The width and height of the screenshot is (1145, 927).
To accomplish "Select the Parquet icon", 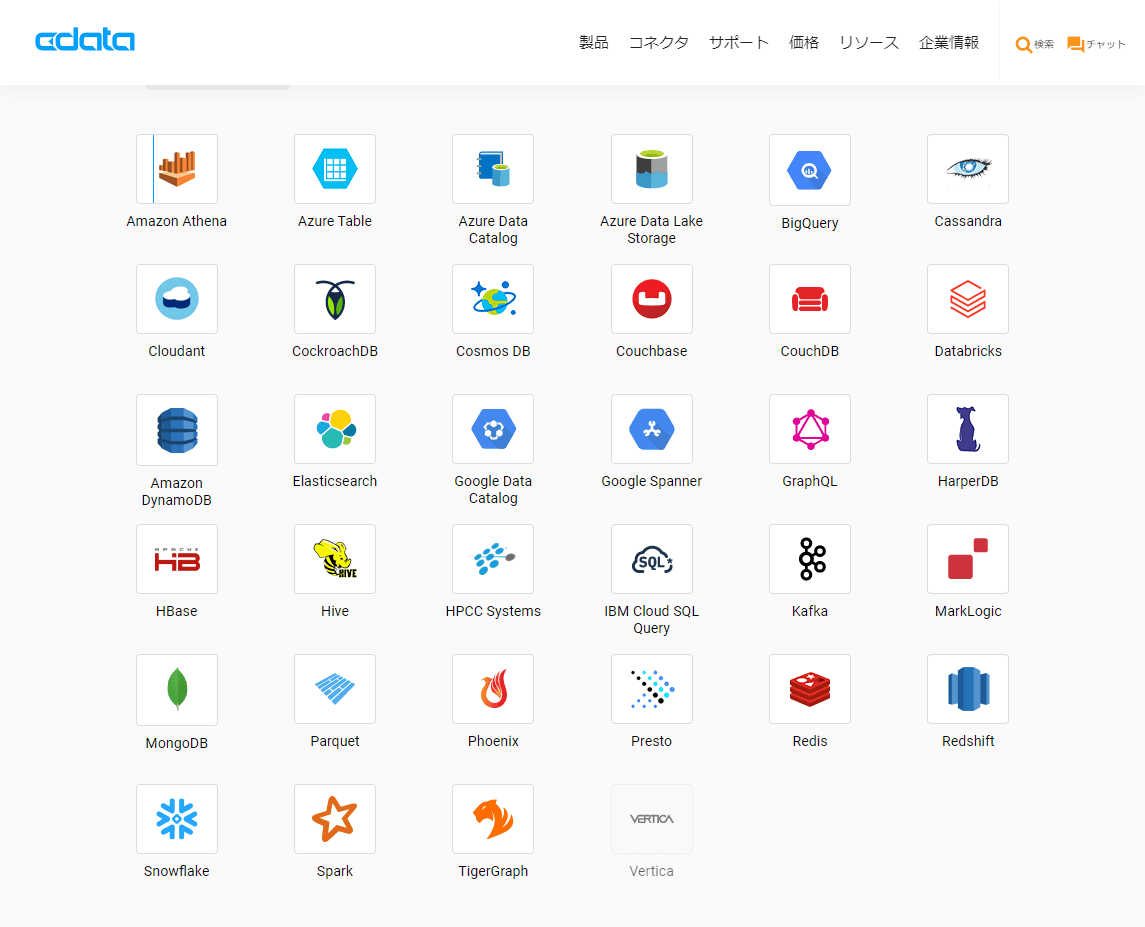I will pos(334,689).
